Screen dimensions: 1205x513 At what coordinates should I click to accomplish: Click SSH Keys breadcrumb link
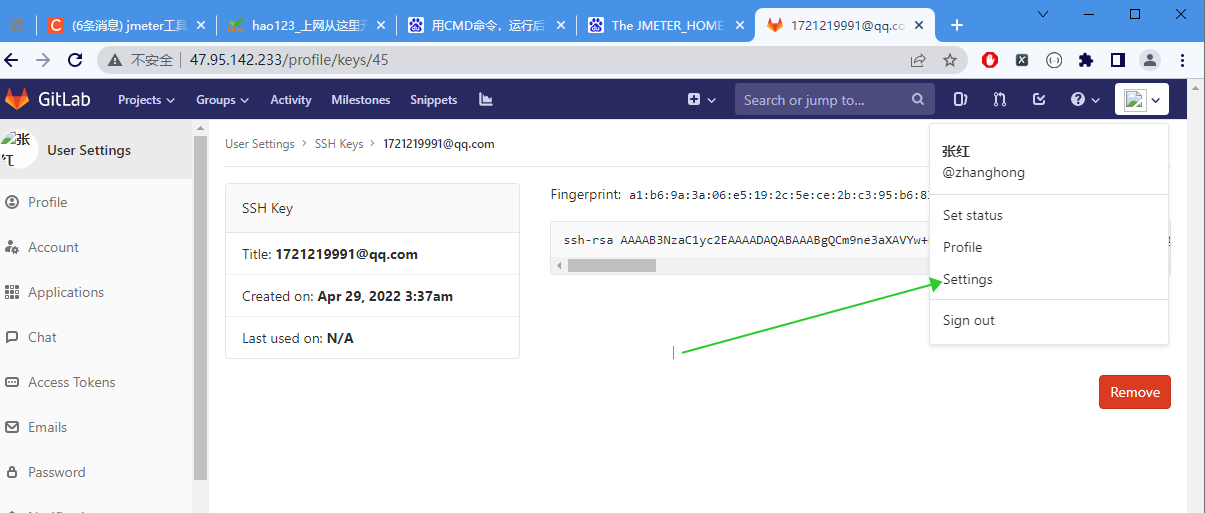(339, 144)
